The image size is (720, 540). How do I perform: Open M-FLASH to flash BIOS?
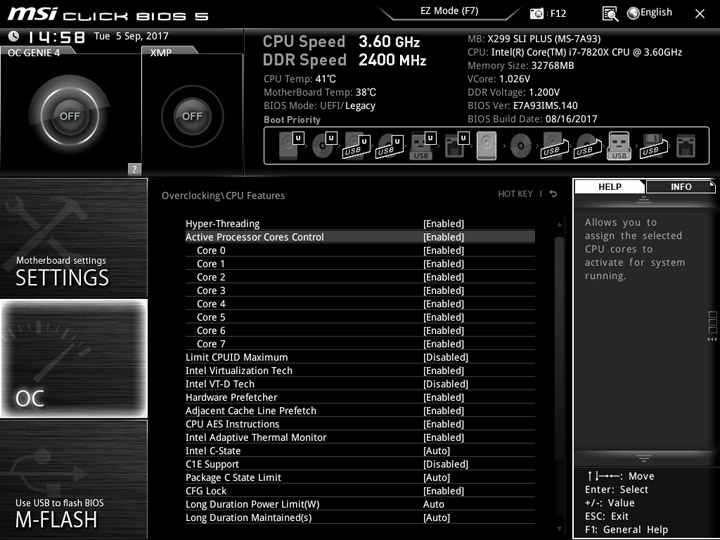coord(74,479)
